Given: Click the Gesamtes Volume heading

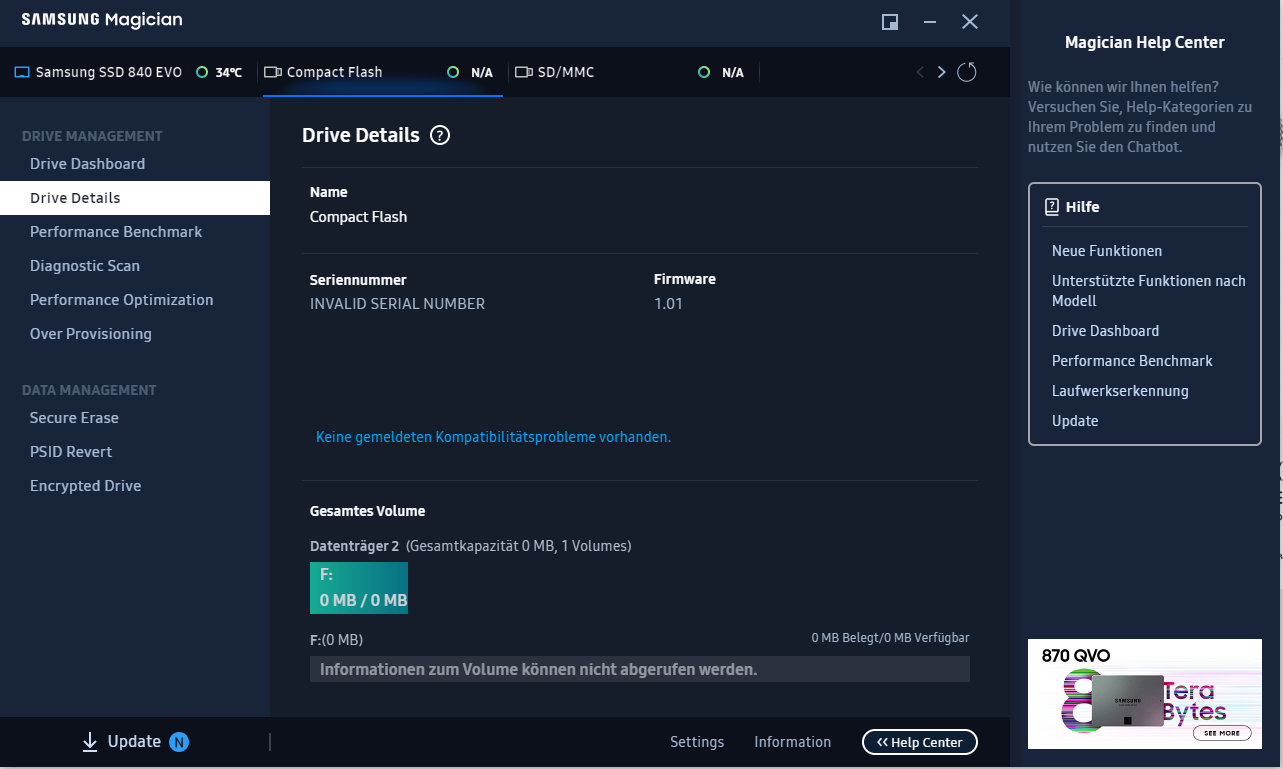Looking at the screenshot, I should pos(367,511).
